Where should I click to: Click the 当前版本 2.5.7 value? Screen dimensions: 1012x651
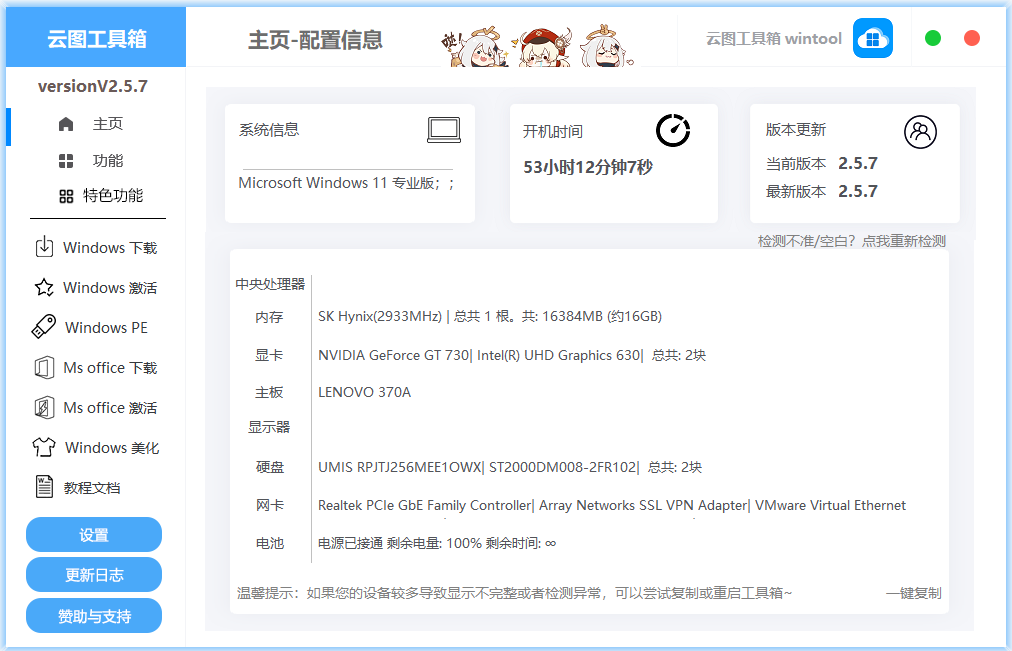click(858, 163)
